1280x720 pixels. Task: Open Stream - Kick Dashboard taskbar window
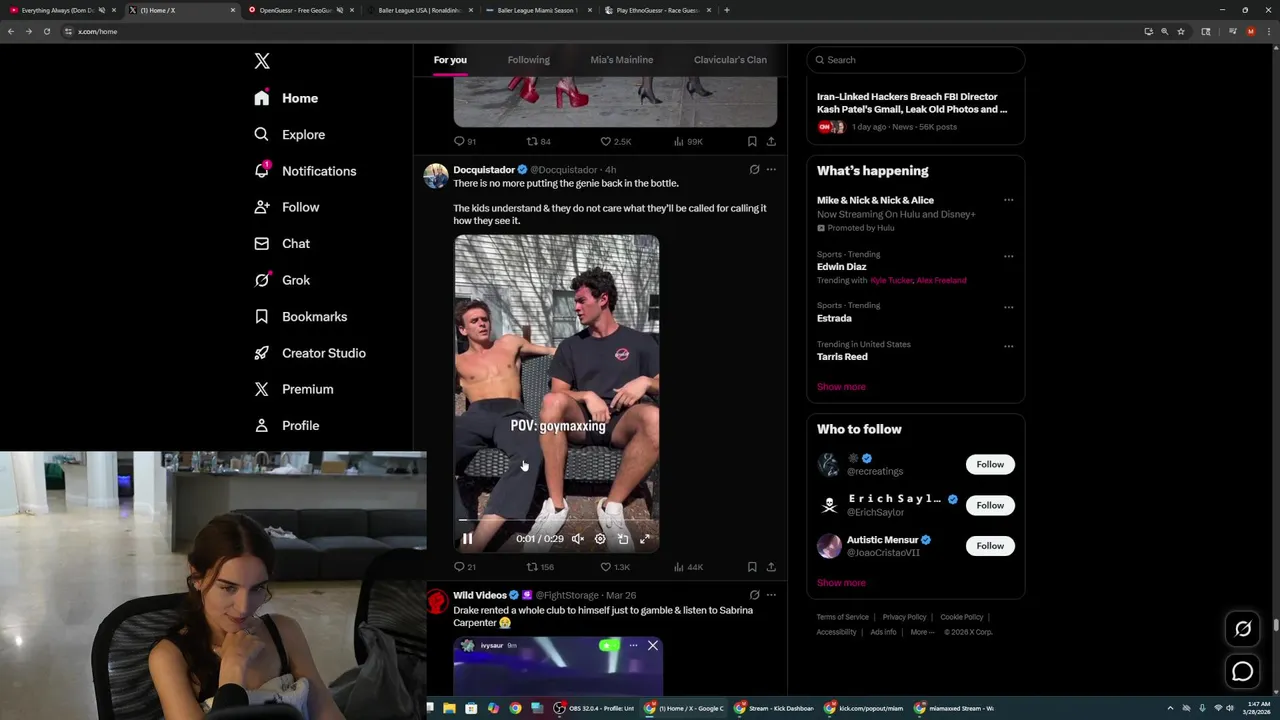point(775,708)
